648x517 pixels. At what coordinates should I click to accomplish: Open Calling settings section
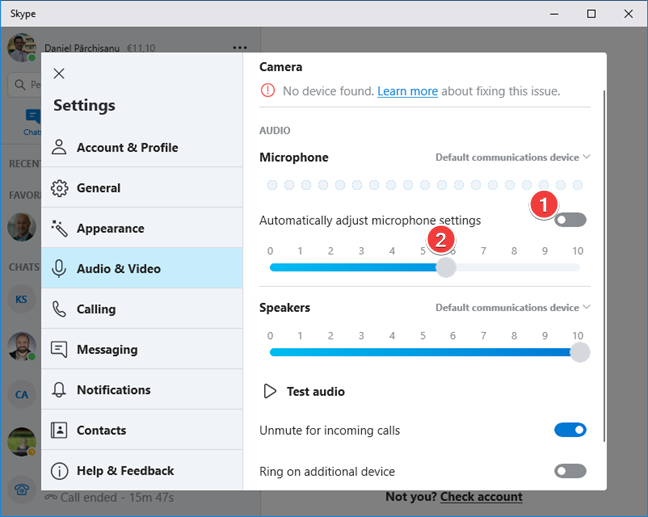142,309
